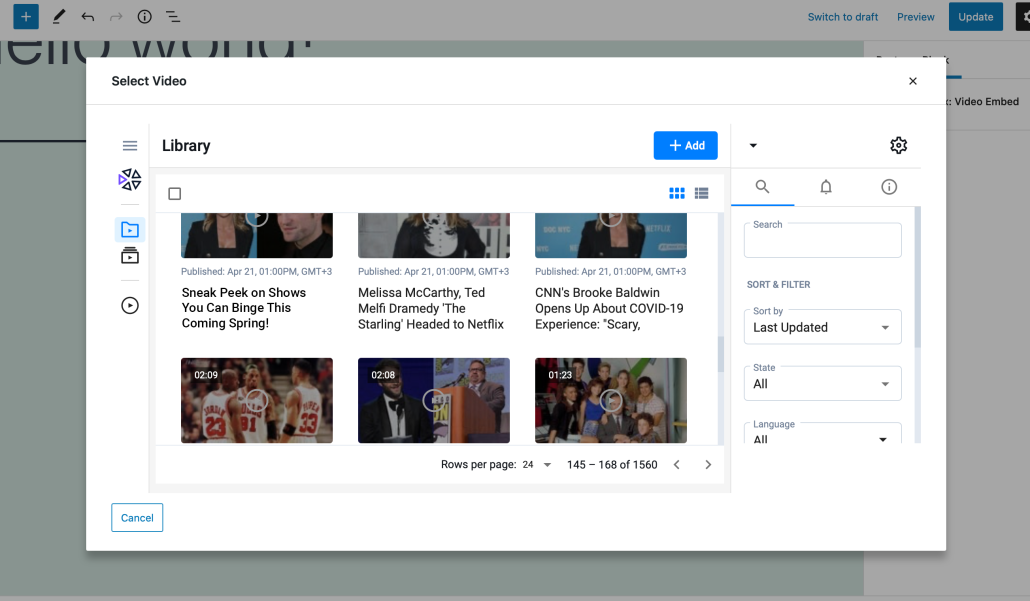Click the Update button
Screen dimensions: 1030x601
pyautogui.click(x=975, y=17)
